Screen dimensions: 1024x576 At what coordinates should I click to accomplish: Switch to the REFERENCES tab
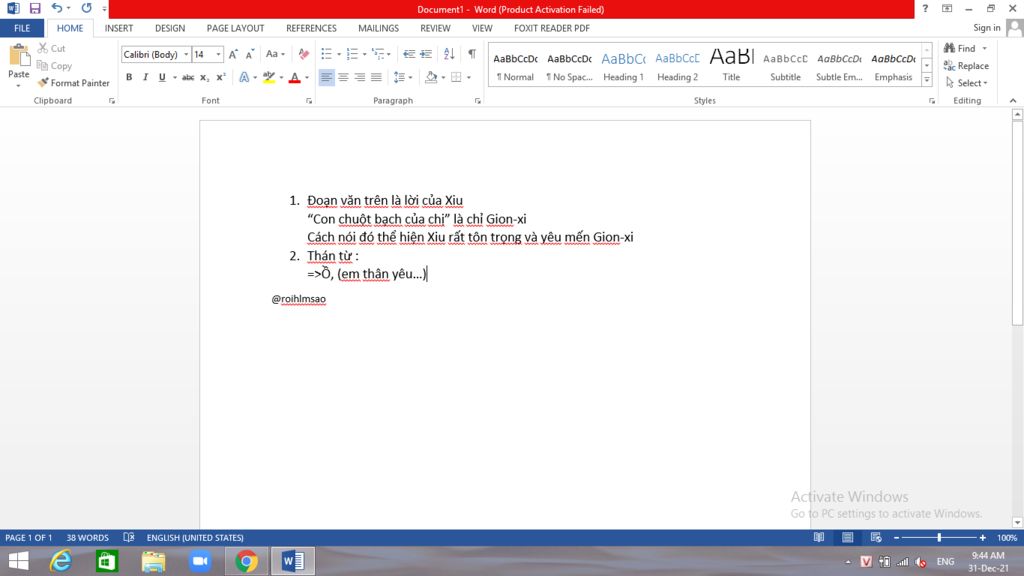[x=312, y=28]
